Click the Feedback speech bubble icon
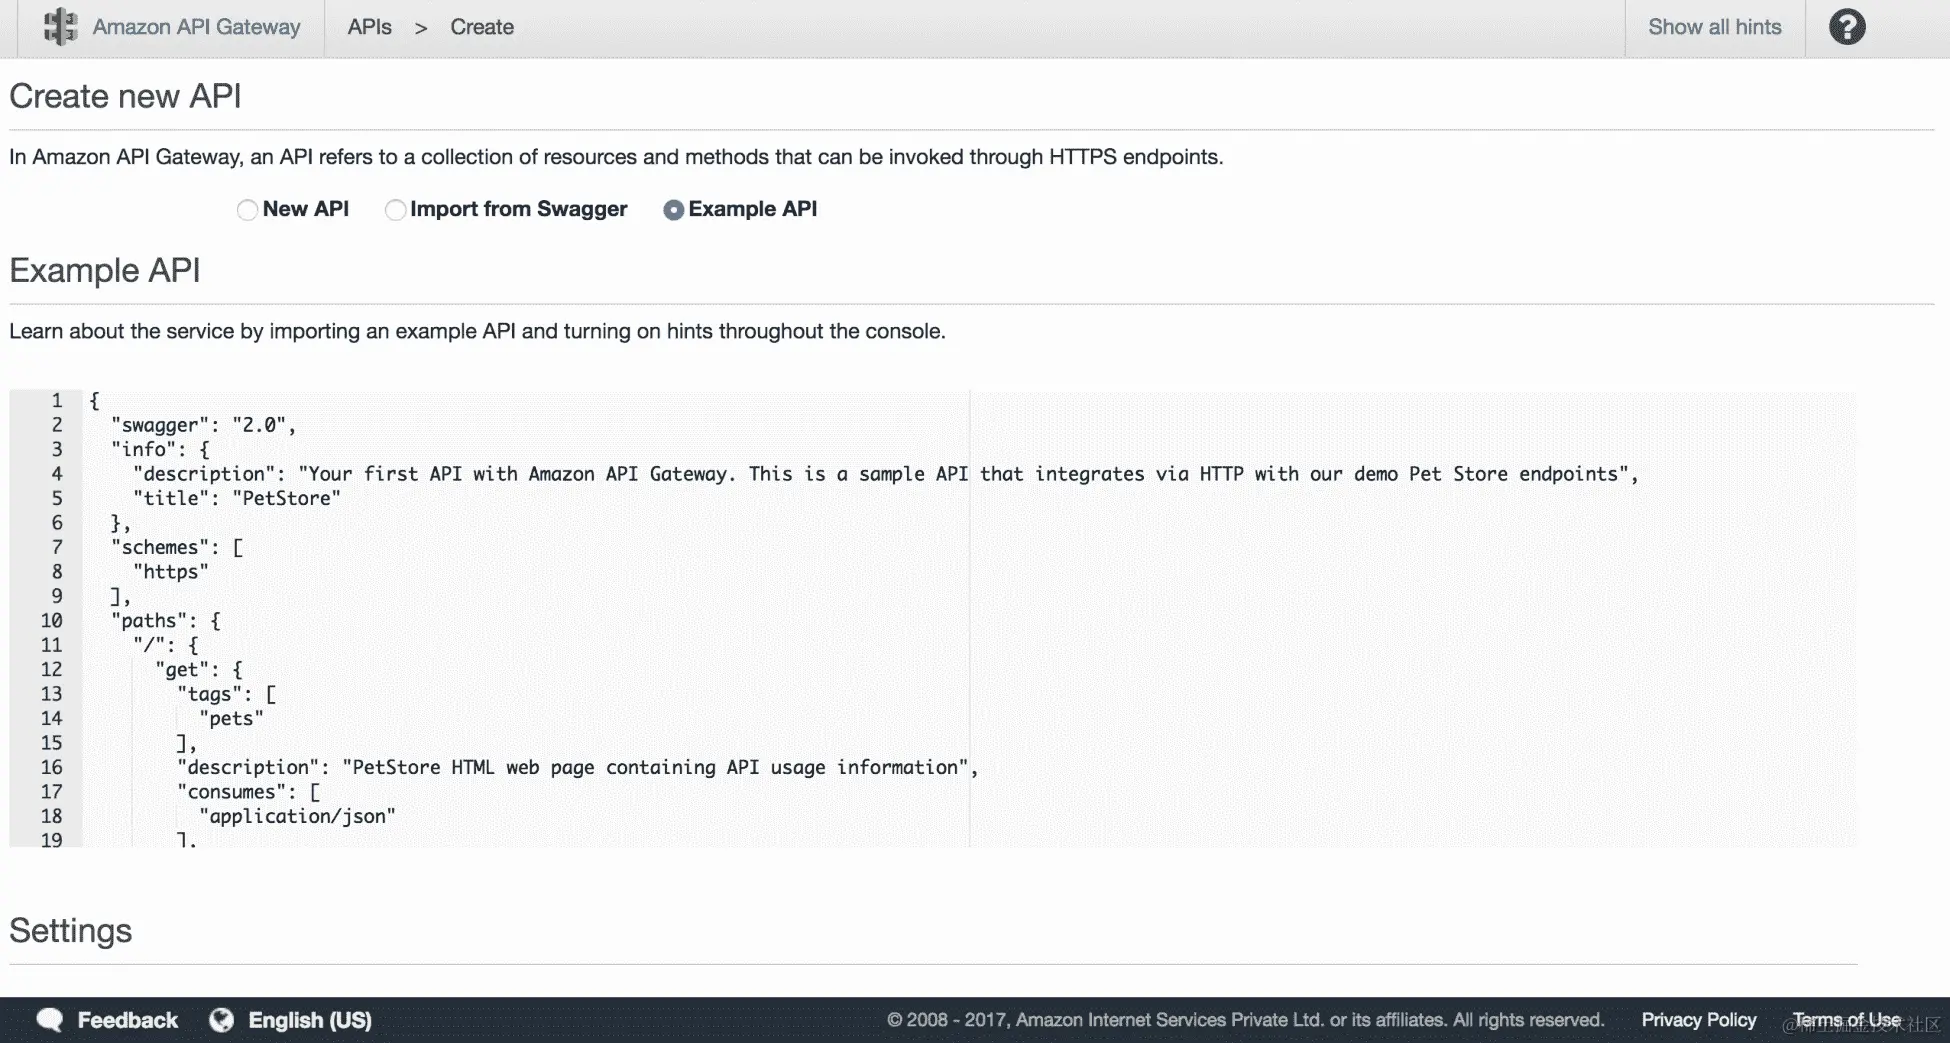This screenshot has width=1950, height=1043. coord(50,1020)
